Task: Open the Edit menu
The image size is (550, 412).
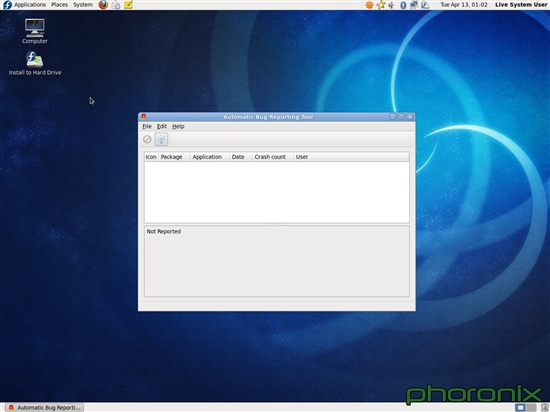Action: [162, 126]
